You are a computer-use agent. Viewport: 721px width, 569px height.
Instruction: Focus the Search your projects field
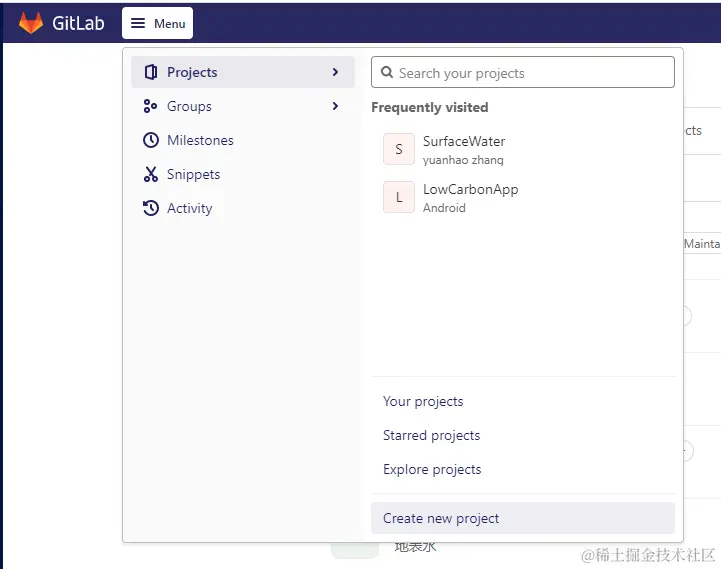(530, 73)
